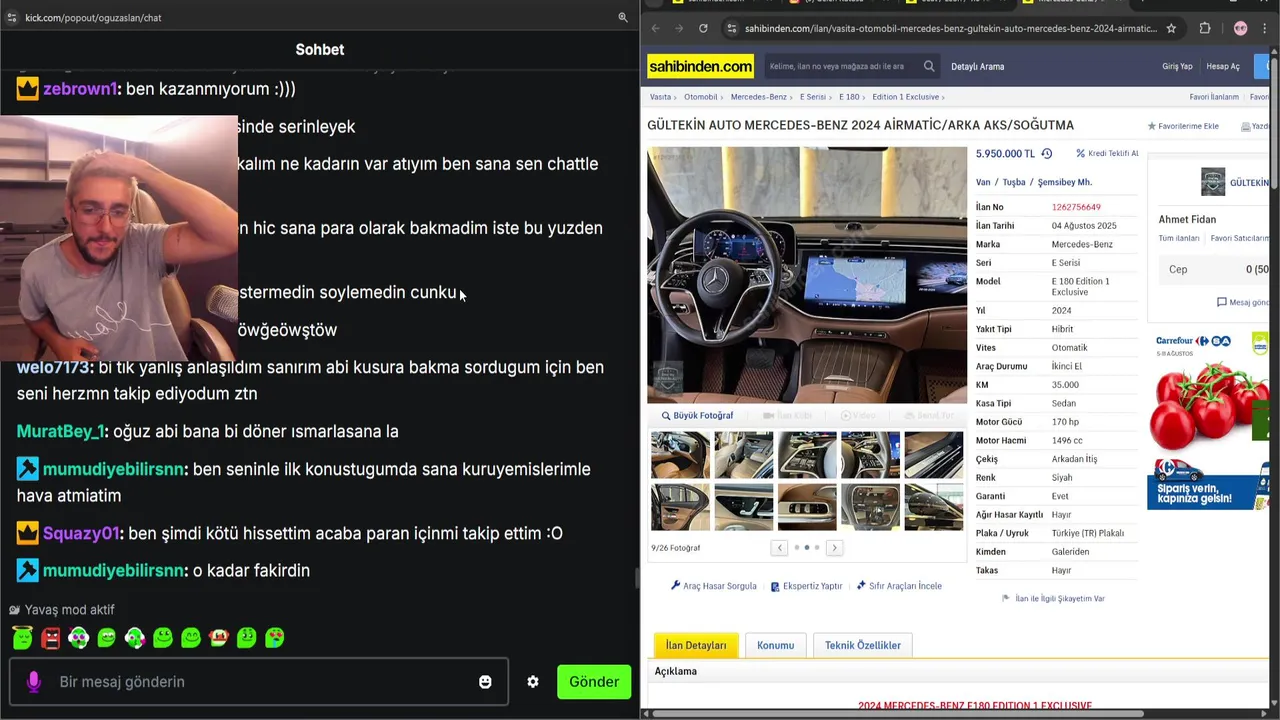Click İlan ile İlgili Şikayetim Var

tap(1053, 599)
